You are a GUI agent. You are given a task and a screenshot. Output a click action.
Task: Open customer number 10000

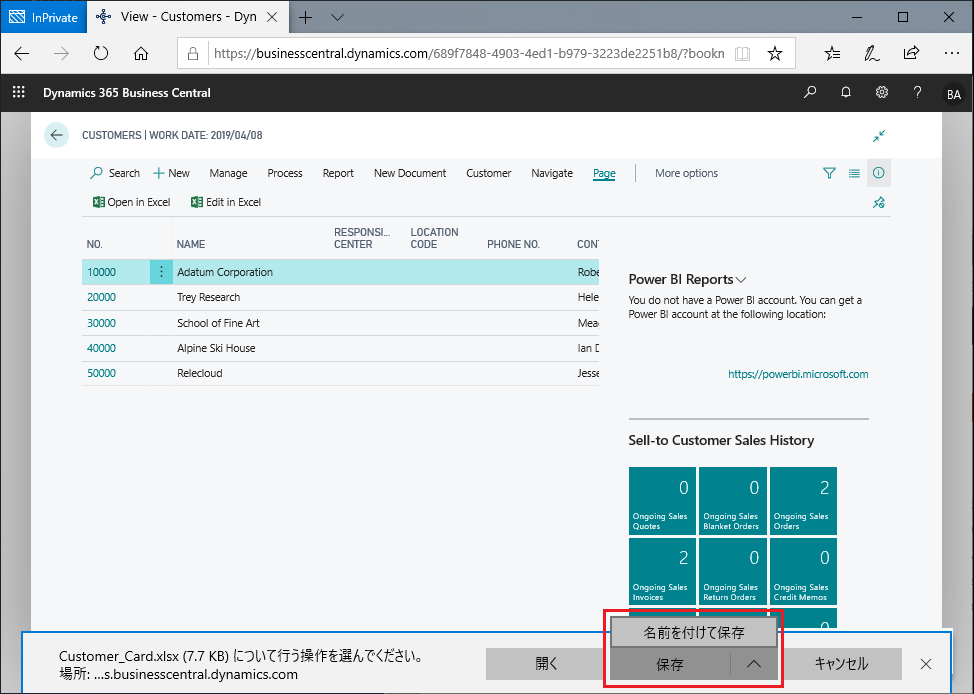[101, 272]
